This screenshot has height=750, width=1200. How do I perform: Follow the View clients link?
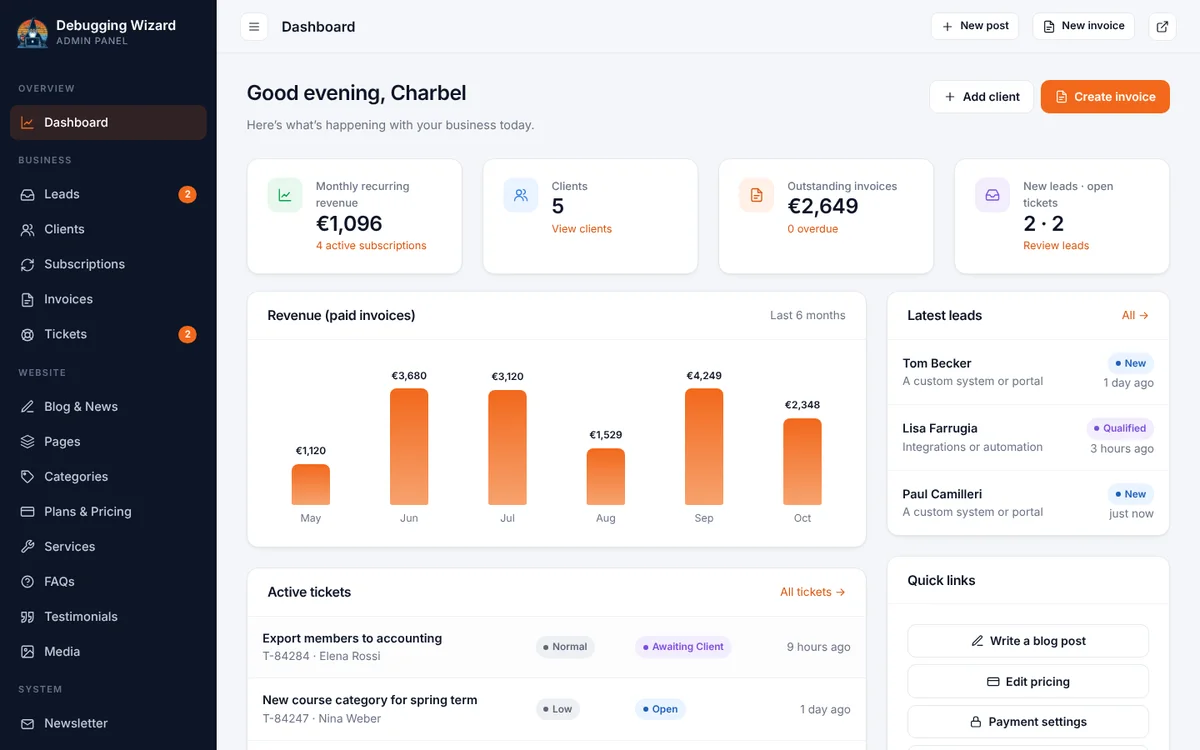coord(582,229)
